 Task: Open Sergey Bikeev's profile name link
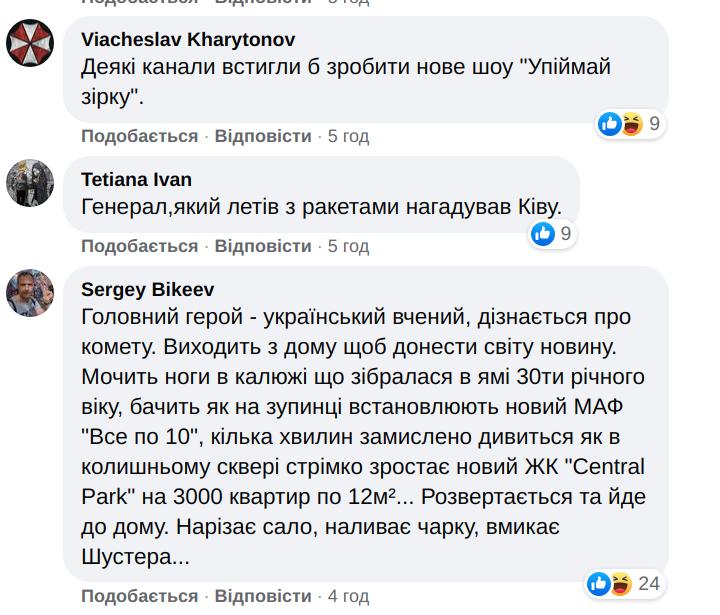pos(148,289)
